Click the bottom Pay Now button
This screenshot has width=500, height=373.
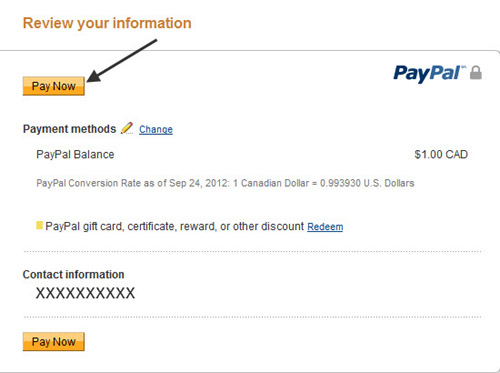54,342
